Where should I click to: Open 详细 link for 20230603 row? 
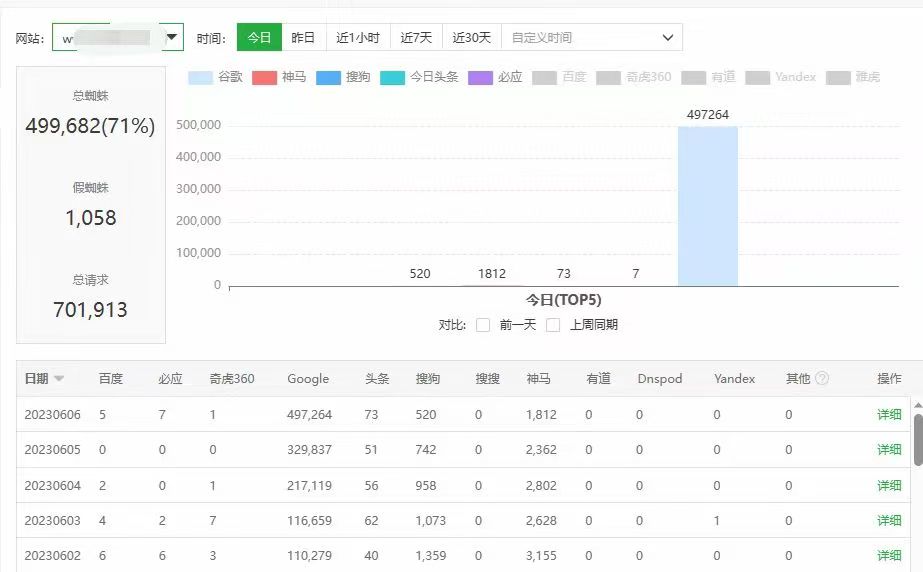tap(889, 520)
